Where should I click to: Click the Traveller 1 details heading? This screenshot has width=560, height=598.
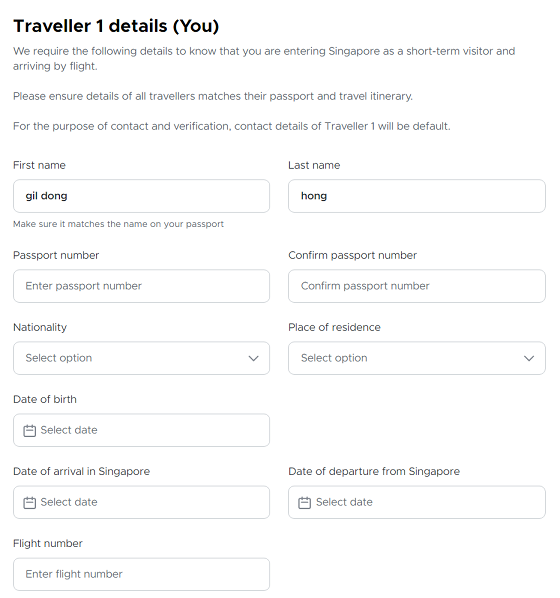point(116,26)
